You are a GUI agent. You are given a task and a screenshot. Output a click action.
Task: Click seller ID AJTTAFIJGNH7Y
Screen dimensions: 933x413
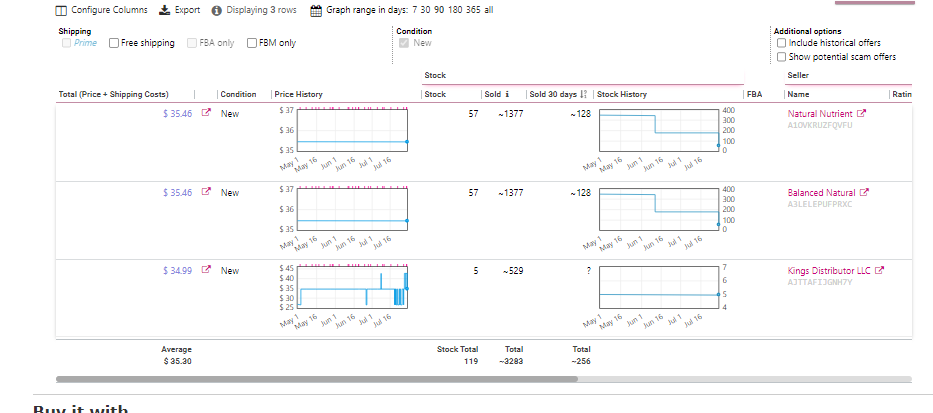(820, 283)
